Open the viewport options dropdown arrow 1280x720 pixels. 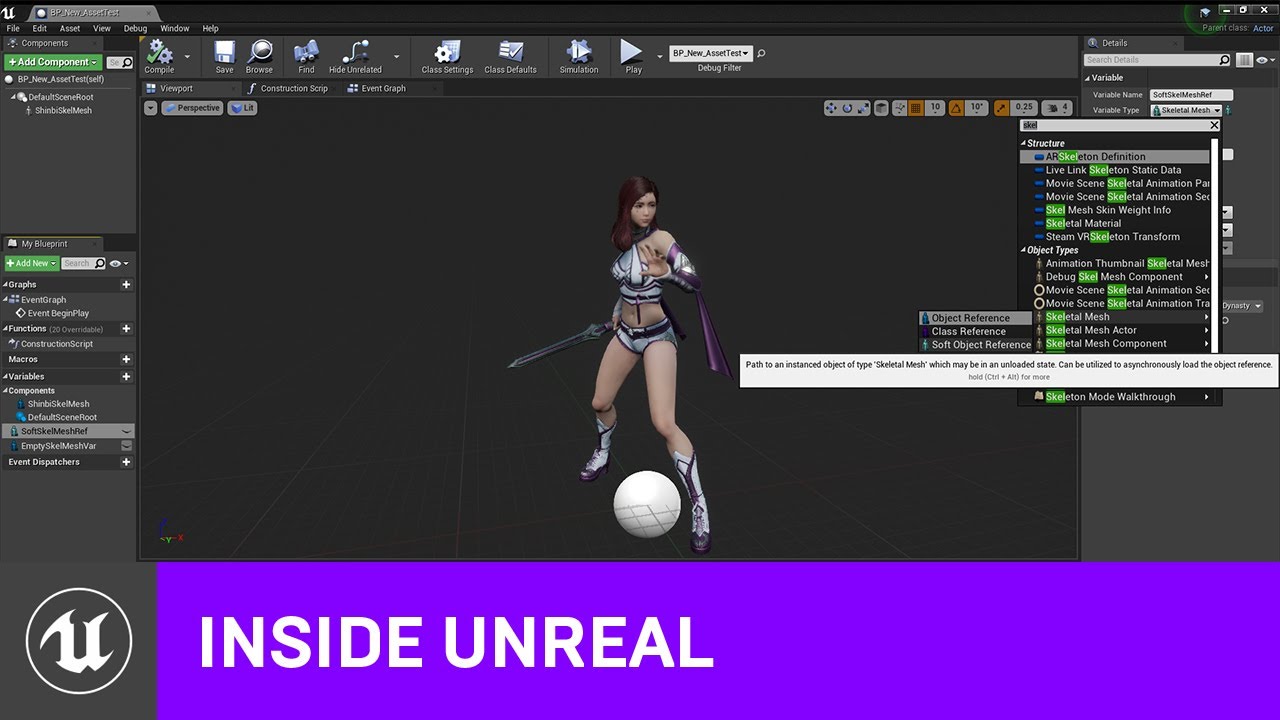pos(150,108)
